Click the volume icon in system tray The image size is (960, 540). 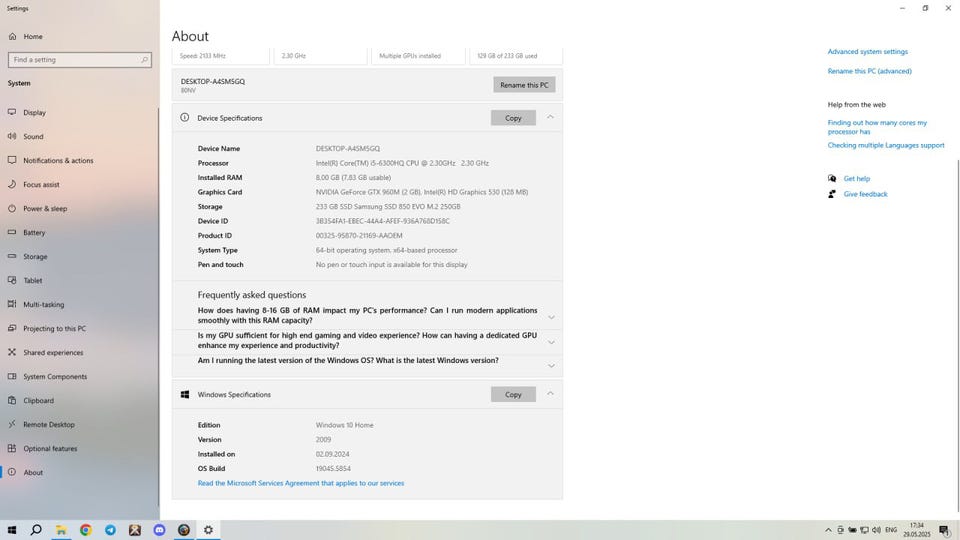tap(876, 530)
